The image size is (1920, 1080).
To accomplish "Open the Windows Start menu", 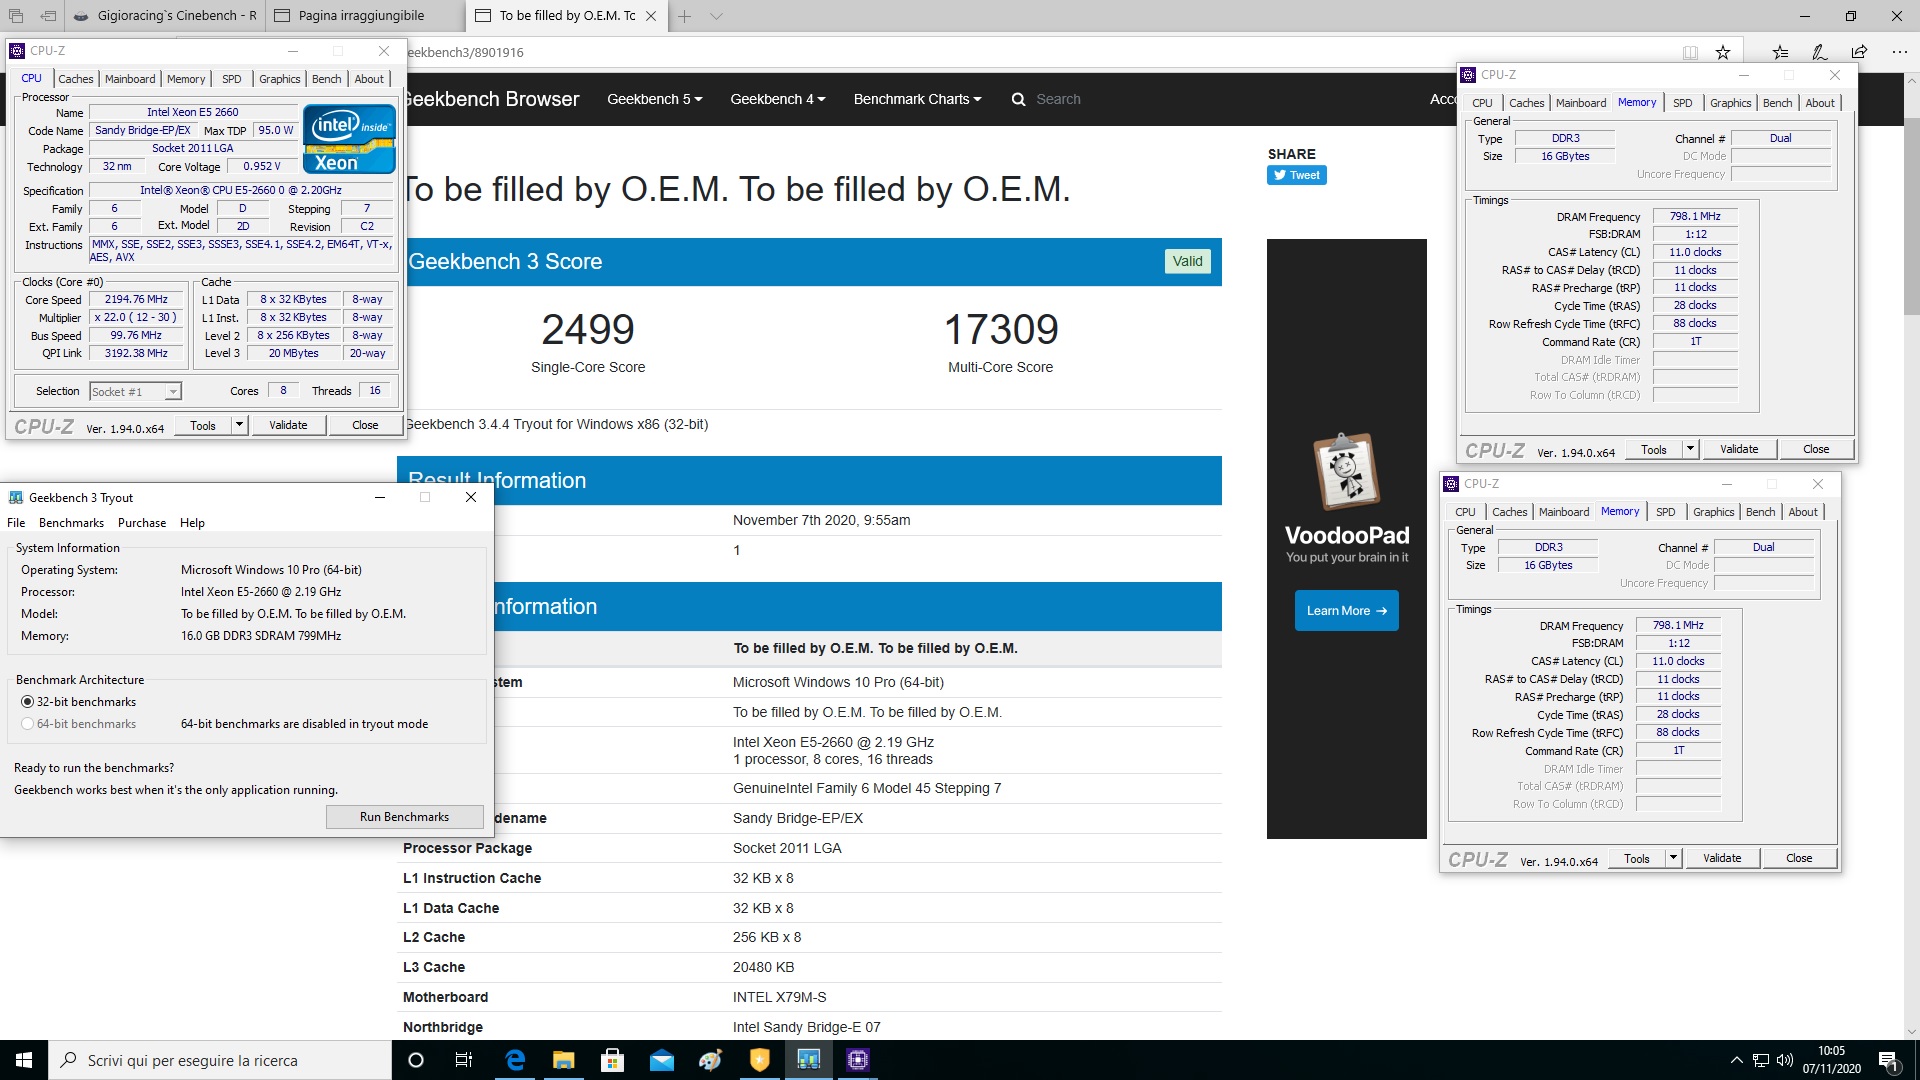I will (x=24, y=1060).
